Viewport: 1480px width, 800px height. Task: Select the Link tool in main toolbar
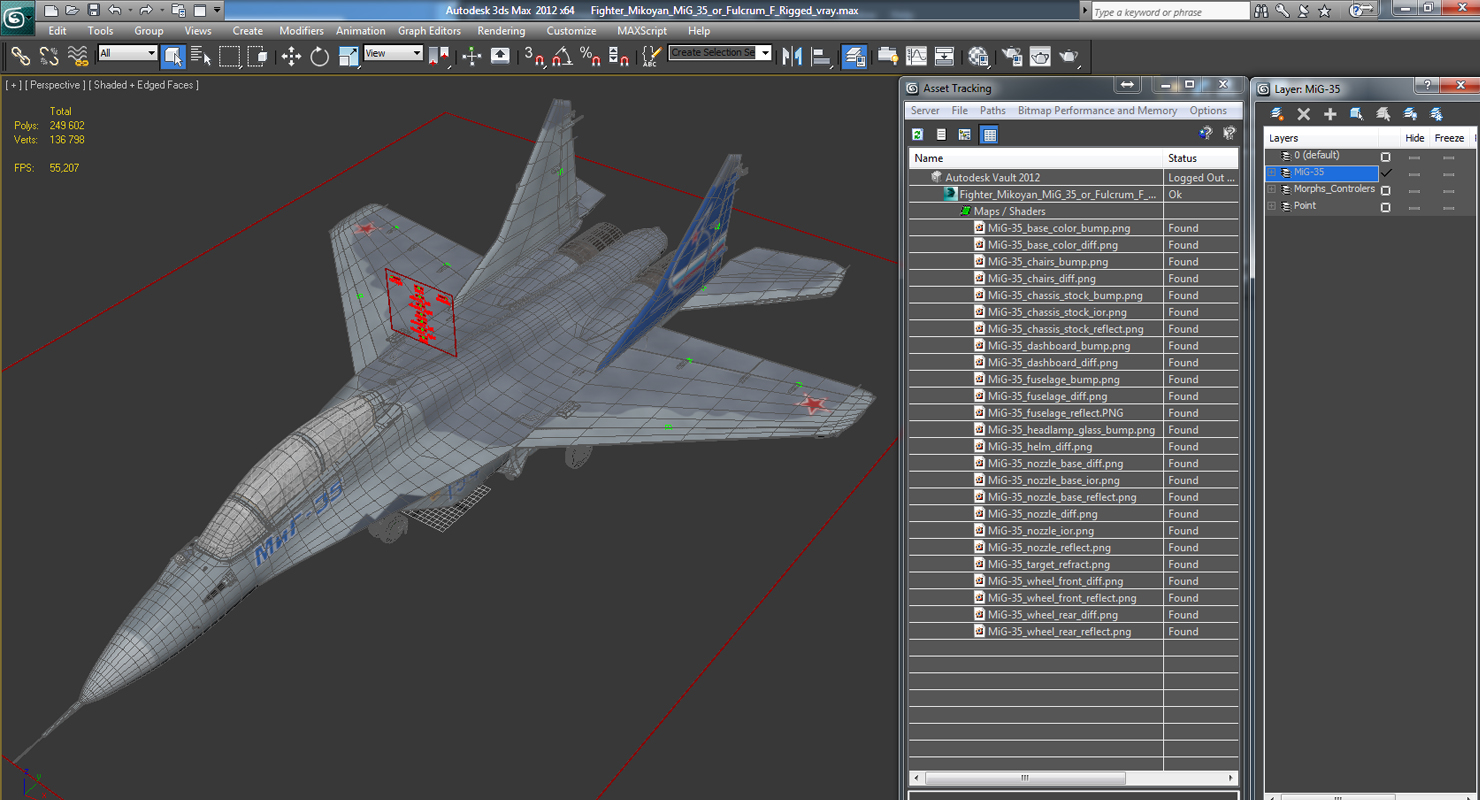pos(20,57)
